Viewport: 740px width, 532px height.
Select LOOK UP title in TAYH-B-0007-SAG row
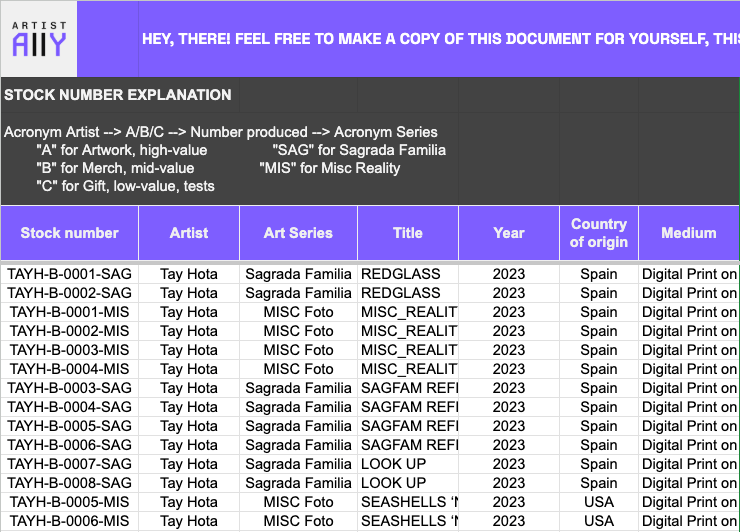tap(408, 464)
